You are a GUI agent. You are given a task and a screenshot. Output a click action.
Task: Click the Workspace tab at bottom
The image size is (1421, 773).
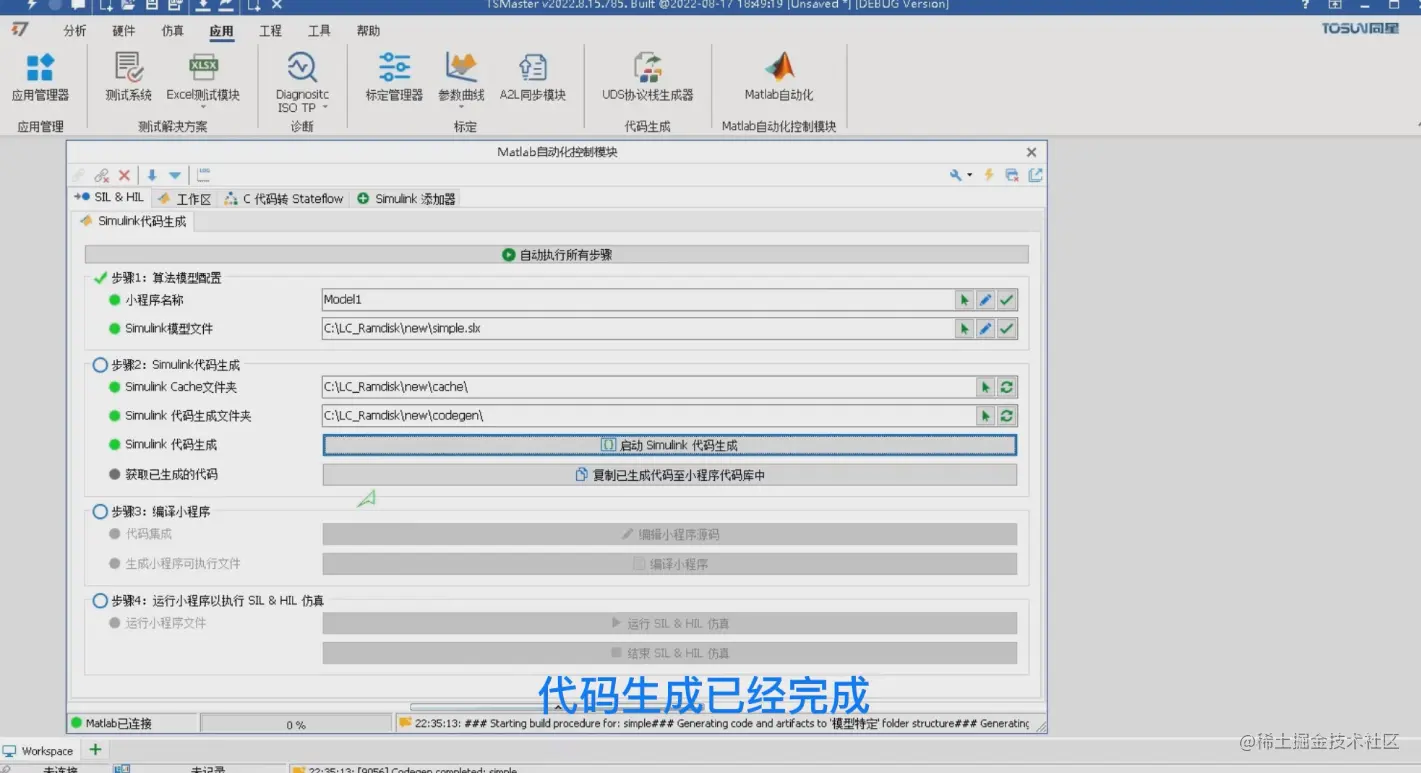[x=38, y=750]
